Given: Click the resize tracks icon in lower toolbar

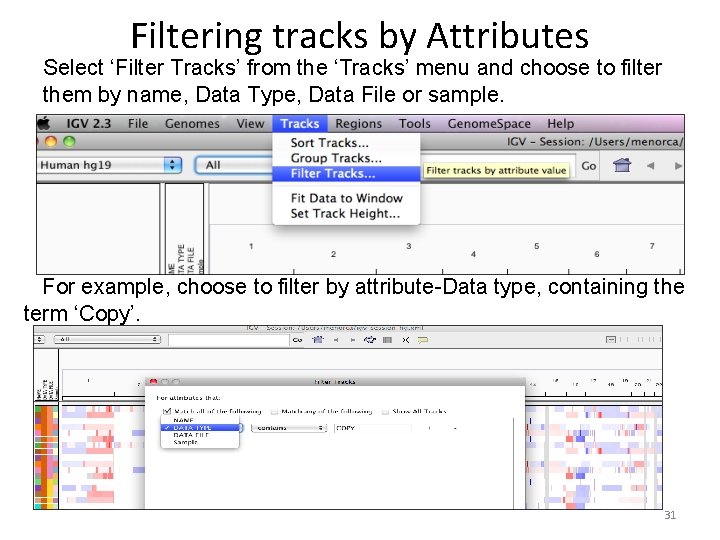Looking at the screenshot, I should tap(405, 340).
